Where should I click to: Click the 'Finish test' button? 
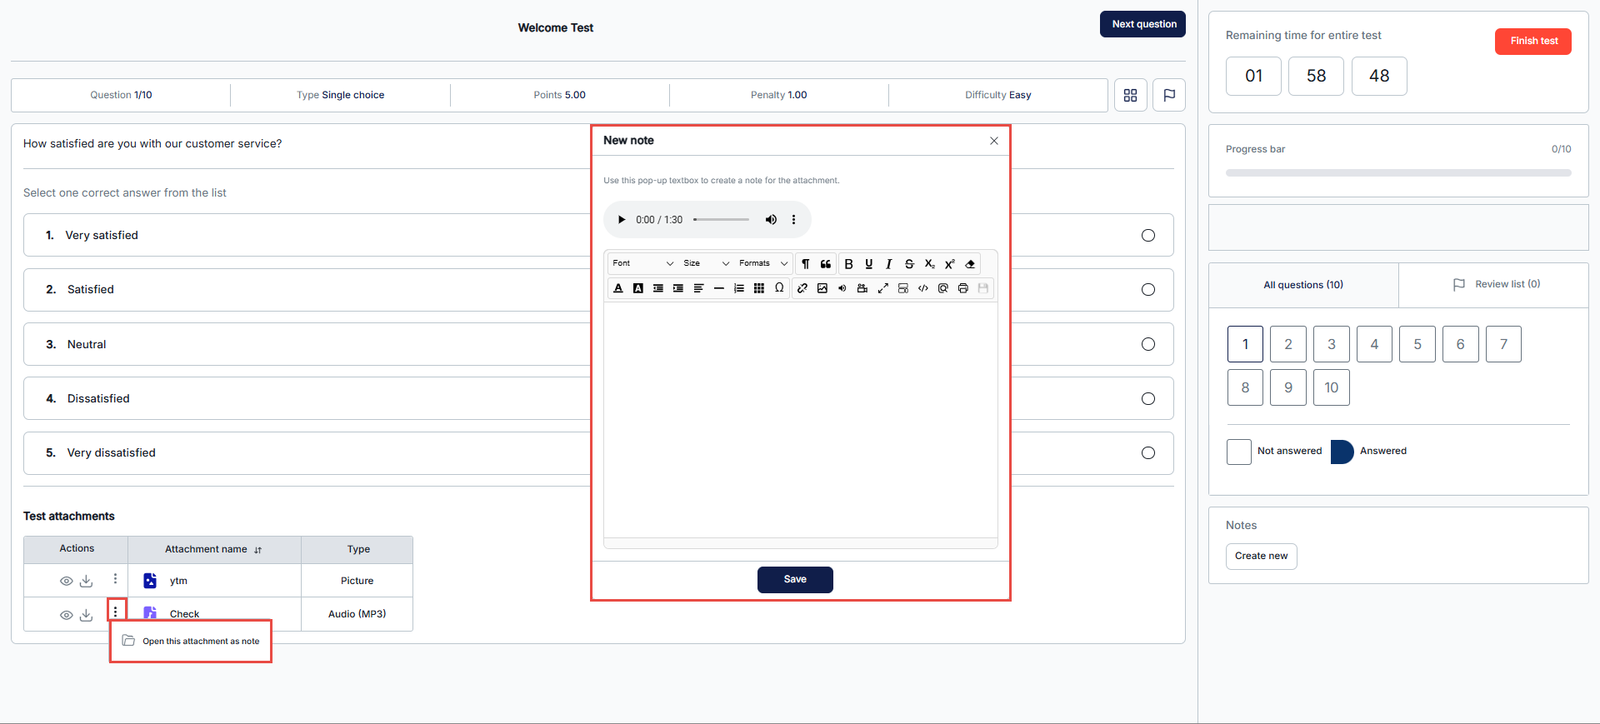tap(1533, 41)
